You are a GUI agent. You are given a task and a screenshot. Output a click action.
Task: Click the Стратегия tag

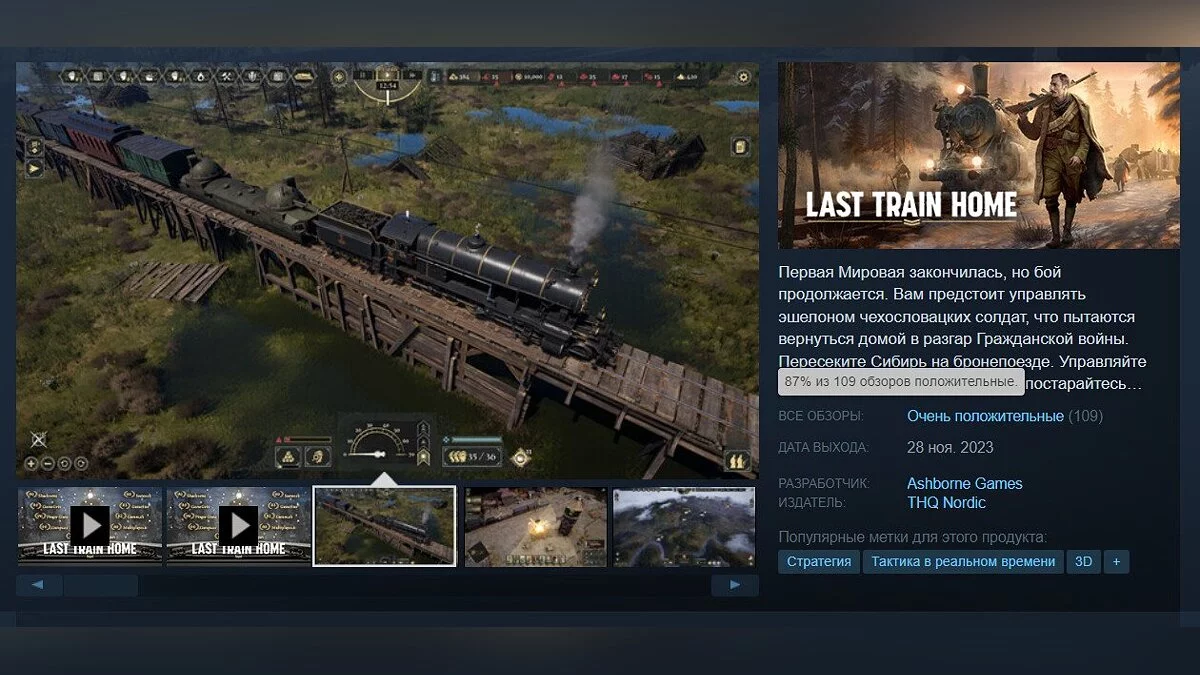click(819, 562)
